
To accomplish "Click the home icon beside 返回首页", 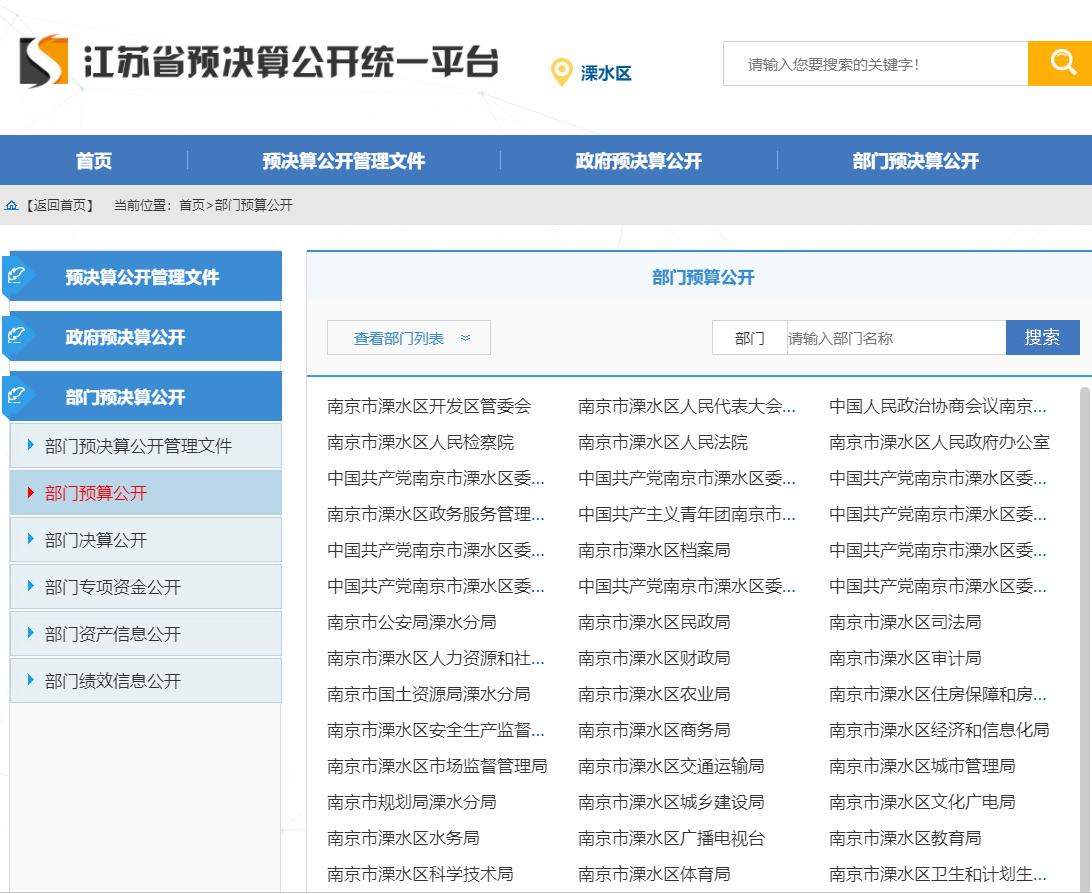I will [12, 205].
